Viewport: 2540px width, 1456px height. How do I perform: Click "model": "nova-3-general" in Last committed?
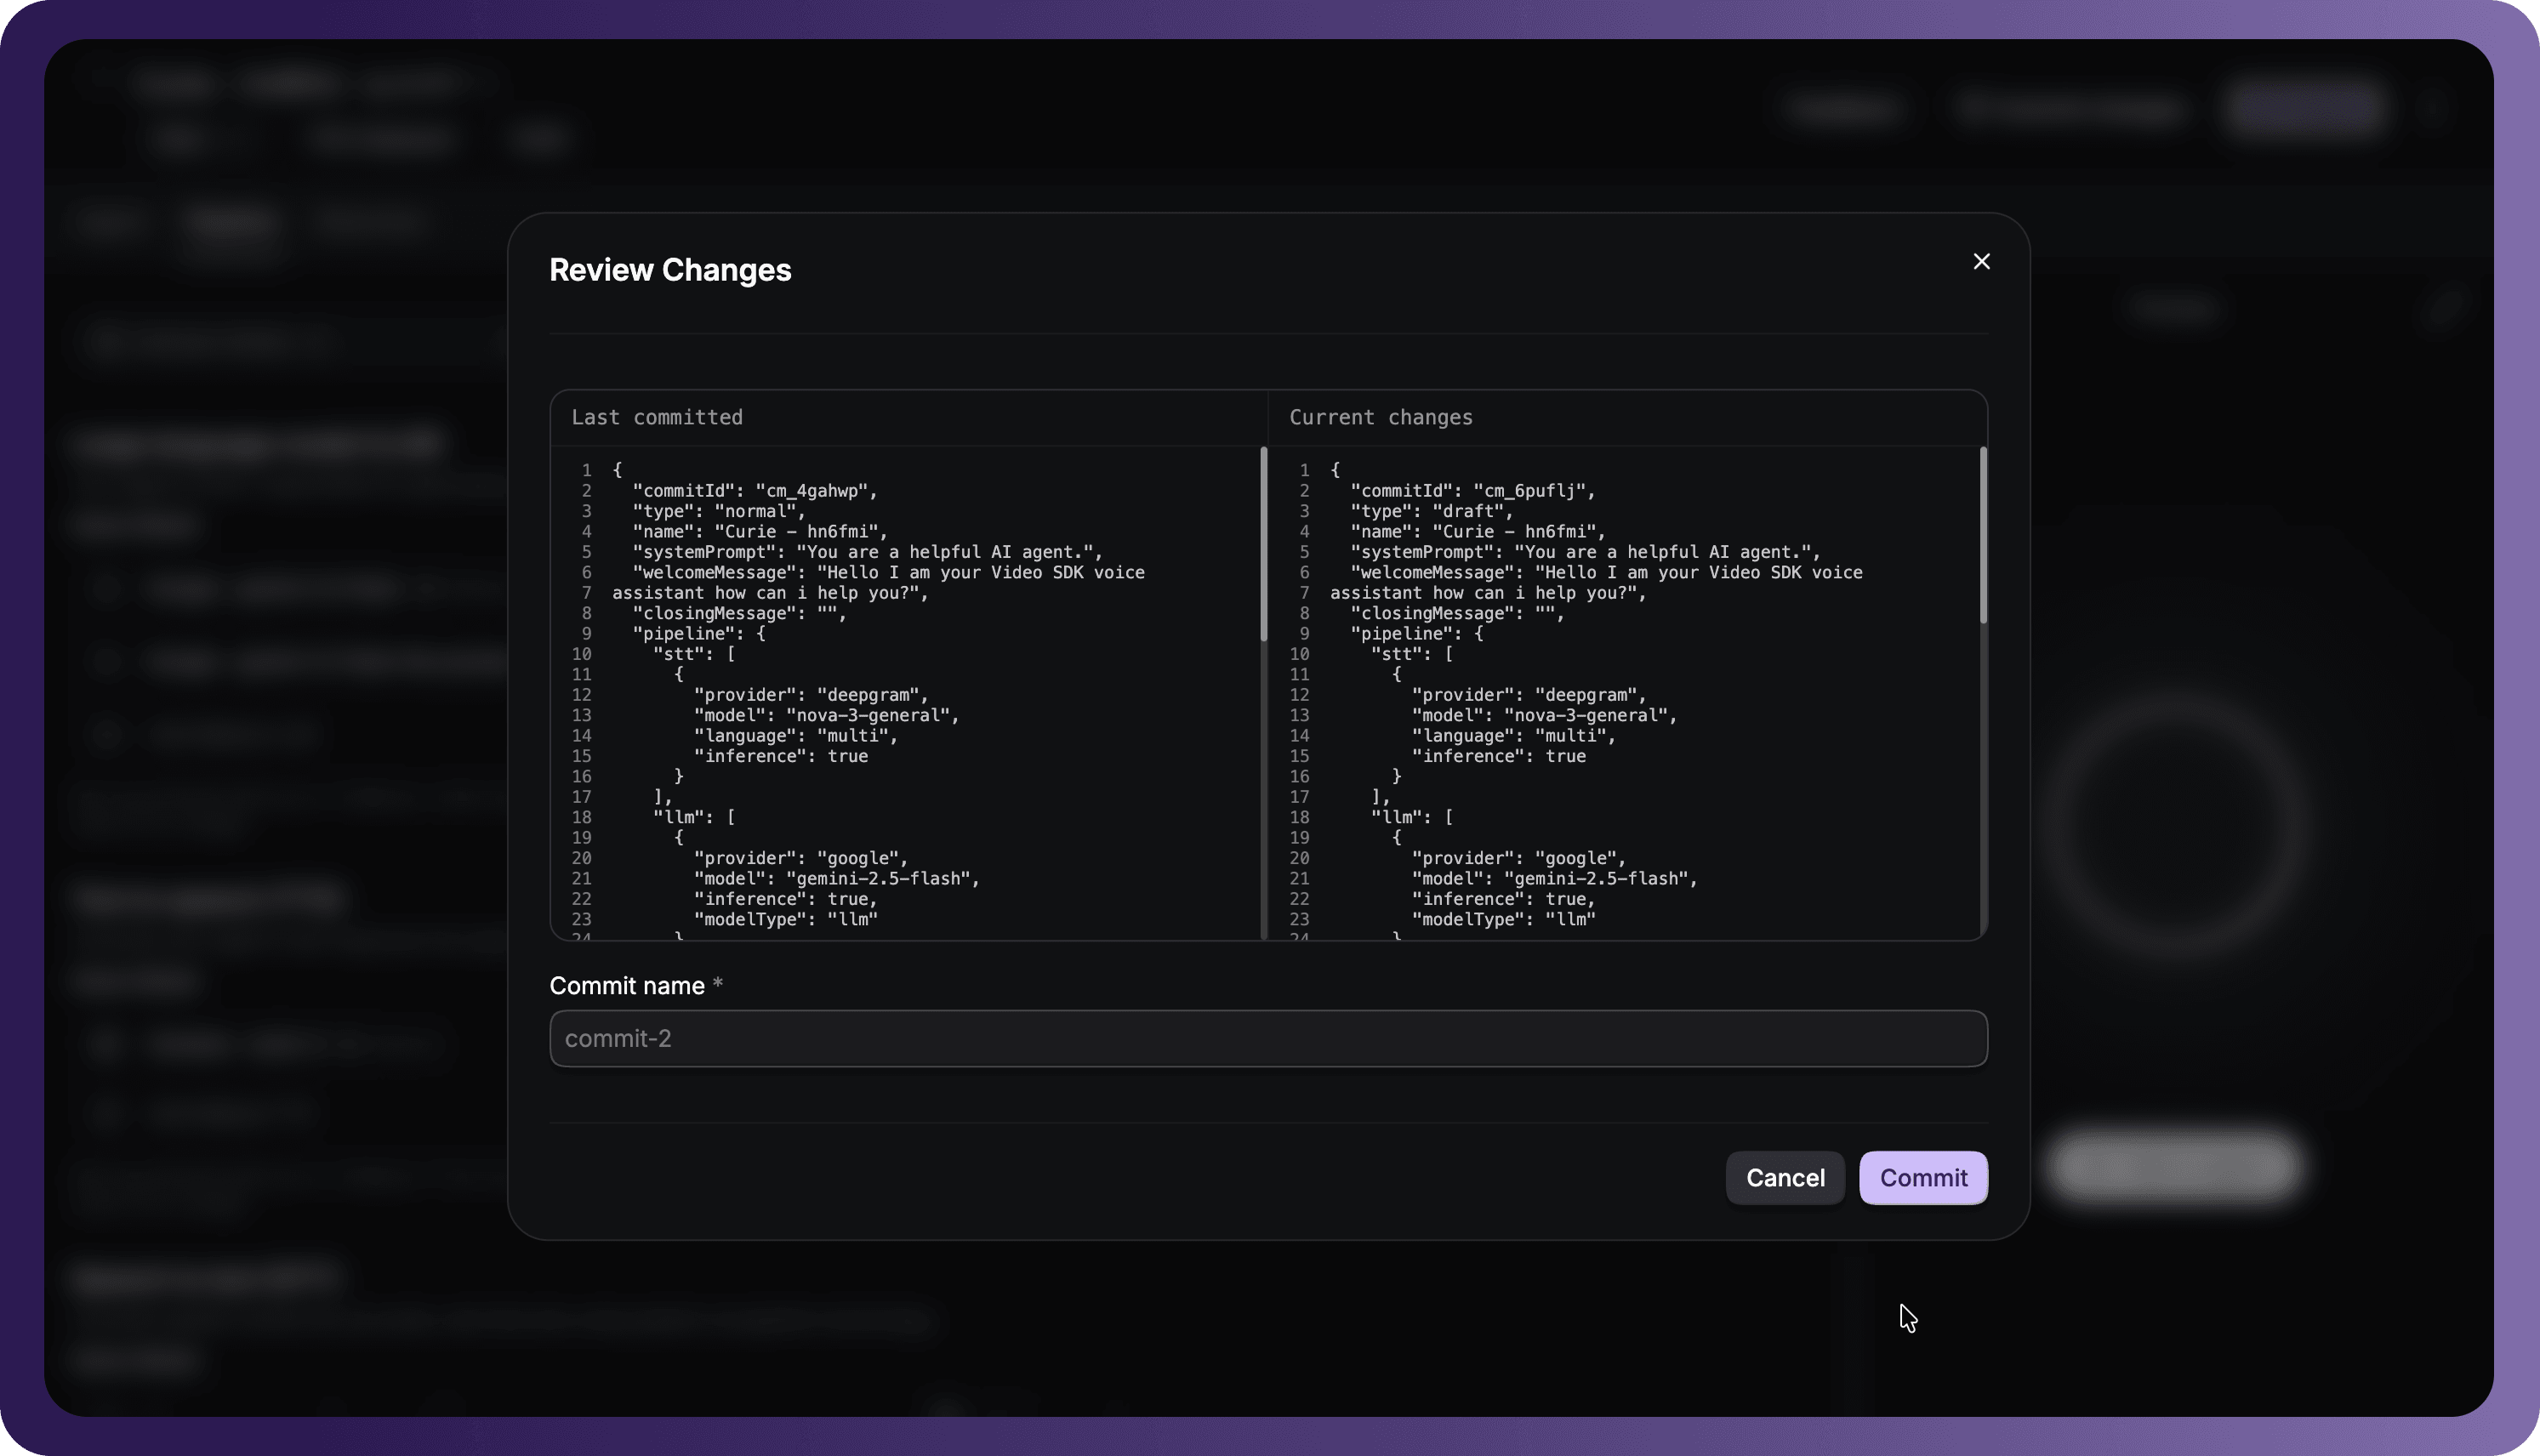click(826, 715)
